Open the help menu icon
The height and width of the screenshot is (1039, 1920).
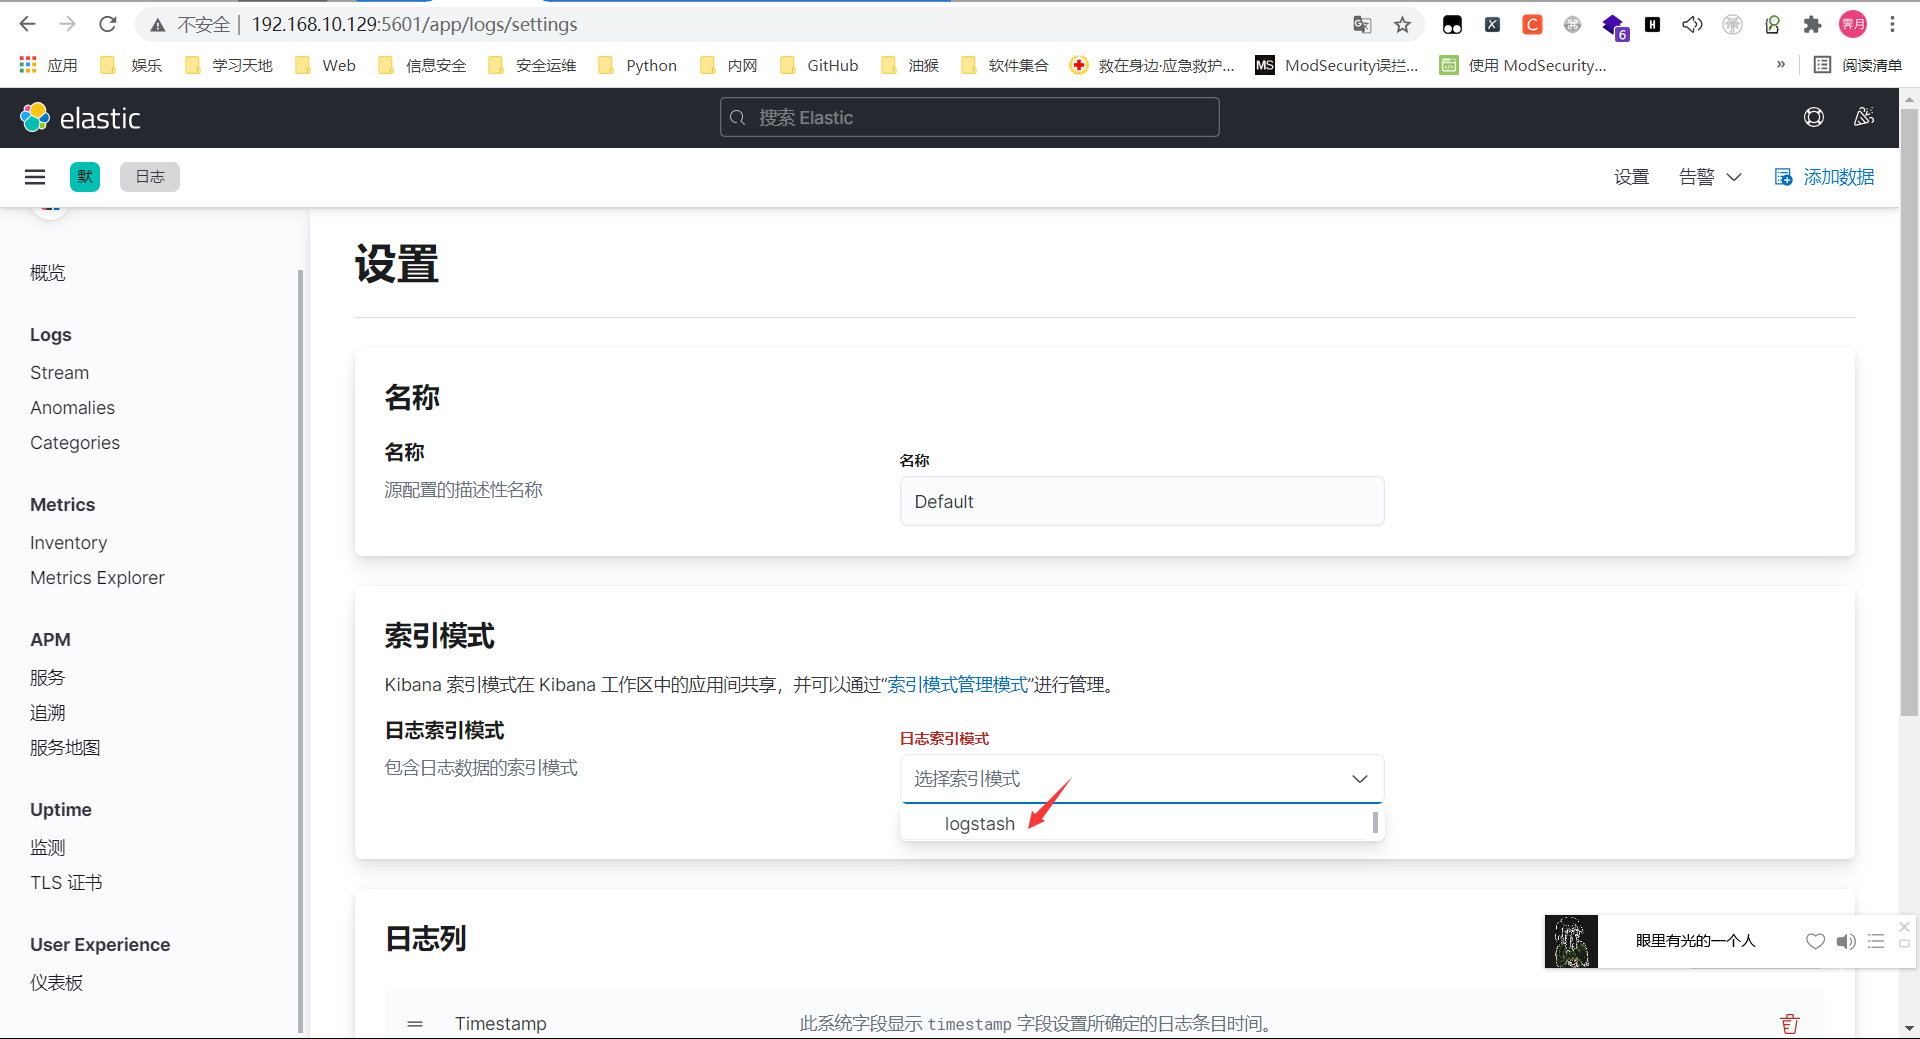(1813, 118)
